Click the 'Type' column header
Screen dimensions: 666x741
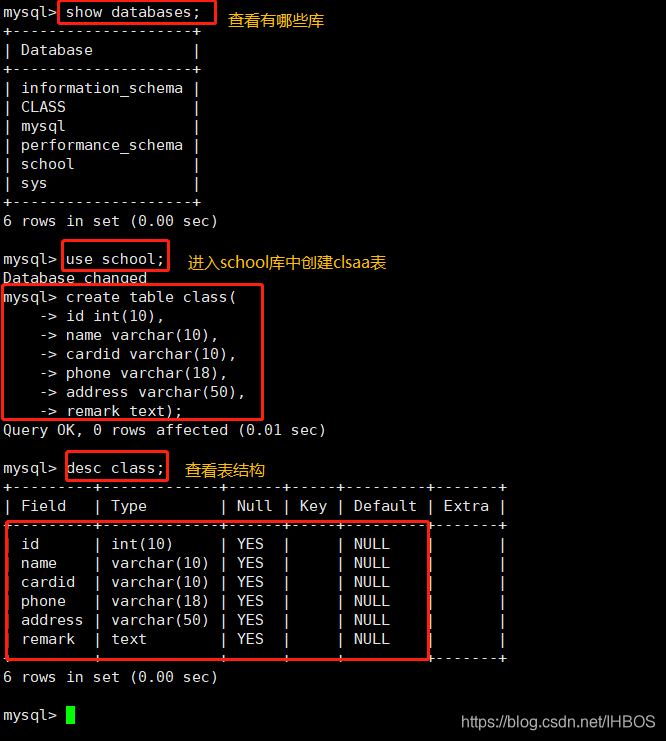(x=129, y=507)
